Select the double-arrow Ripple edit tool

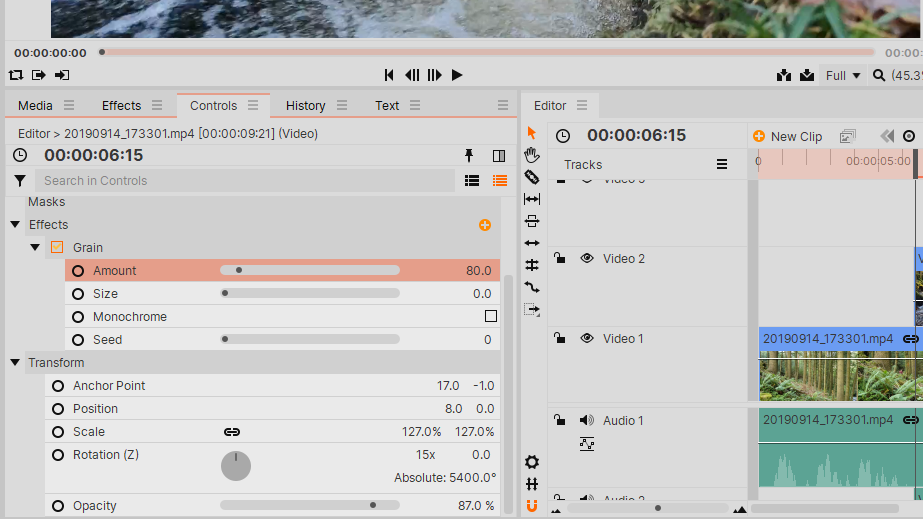pyautogui.click(x=532, y=243)
